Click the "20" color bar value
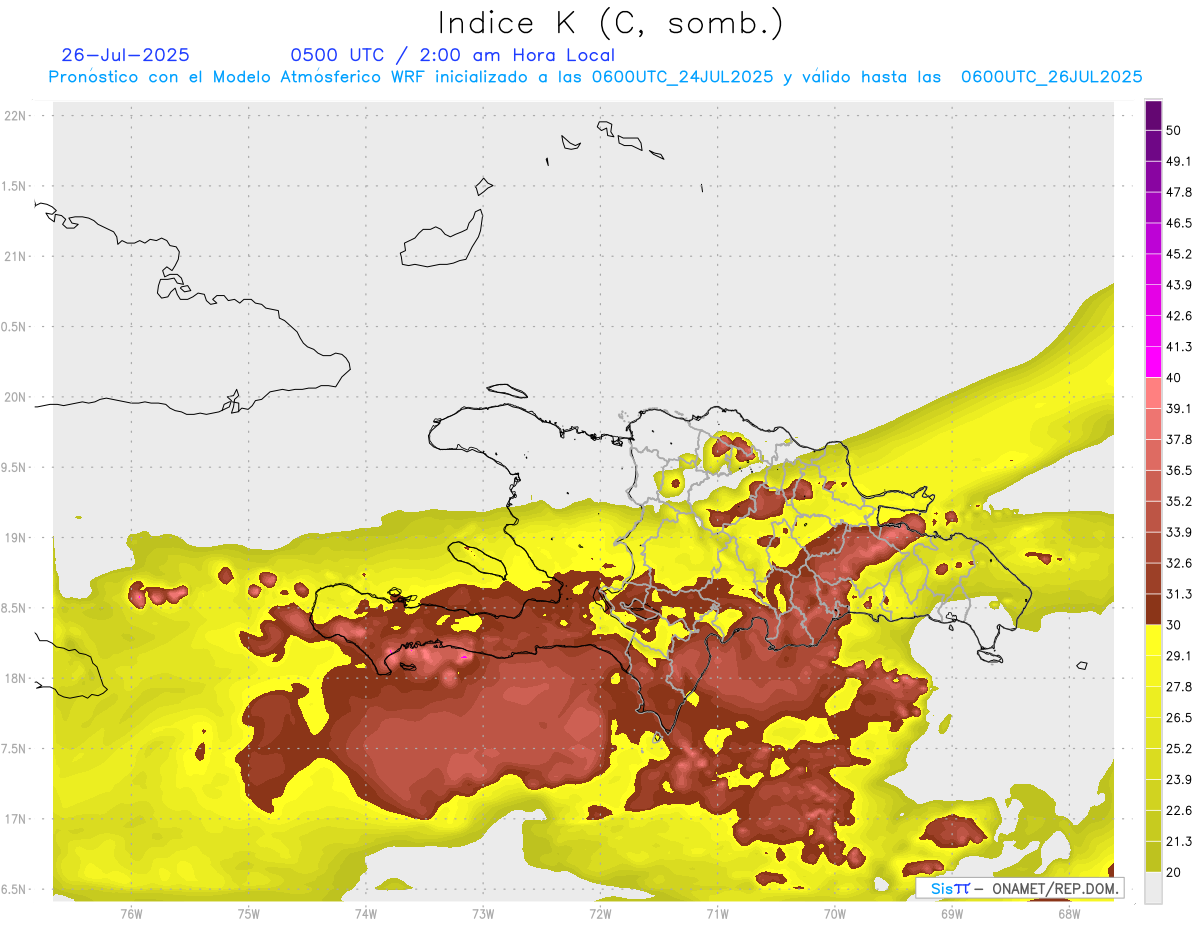1200x927 pixels. coord(1174,872)
